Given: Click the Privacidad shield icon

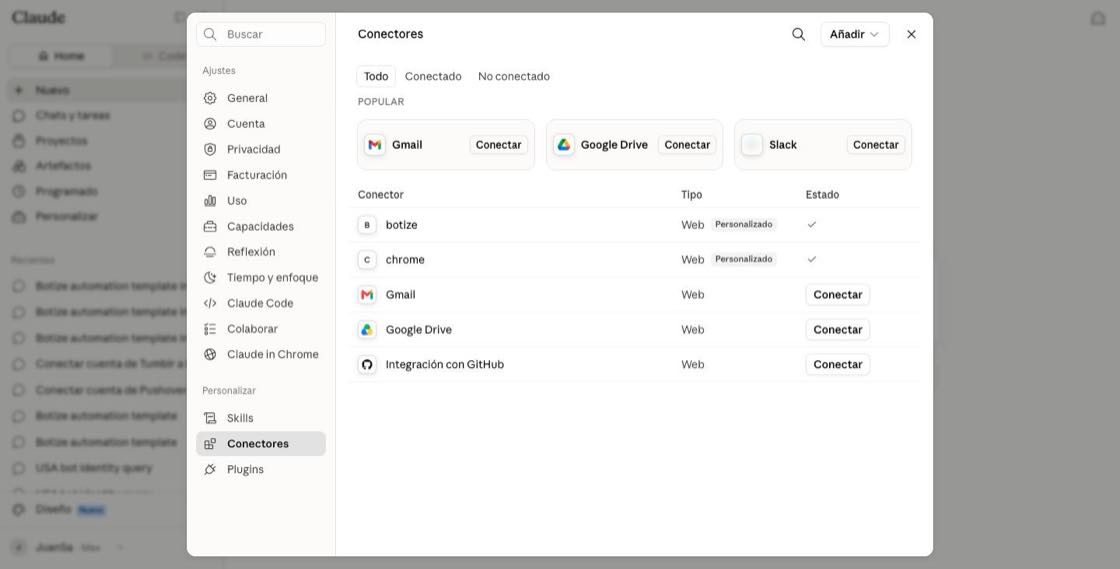Looking at the screenshot, I should pyautogui.click(x=210, y=149).
